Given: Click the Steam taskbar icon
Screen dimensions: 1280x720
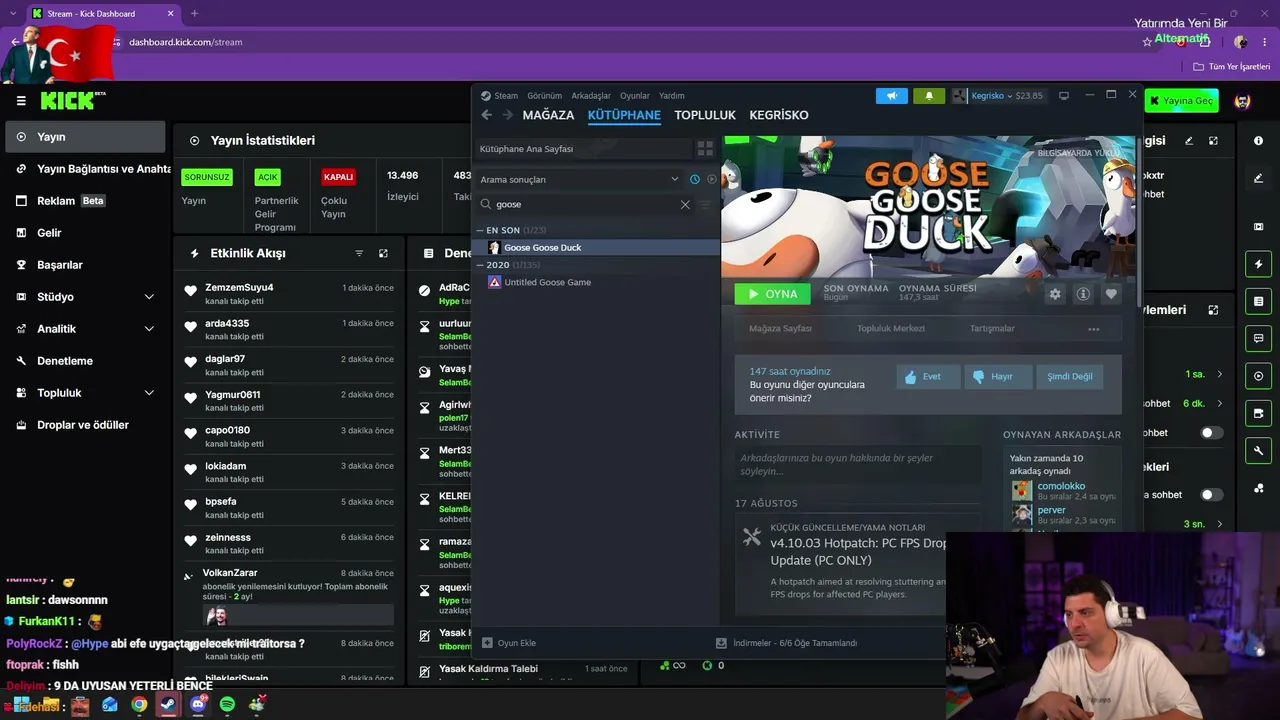Looking at the screenshot, I should click(168, 704).
